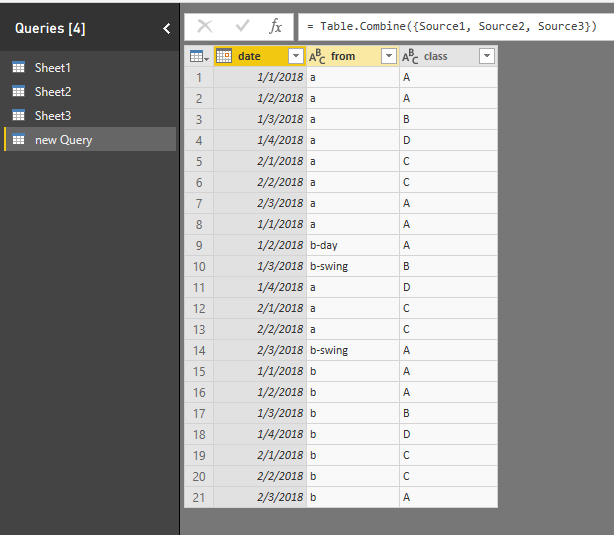Select the class column header
The image size is (614, 535).
click(x=448, y=56)
